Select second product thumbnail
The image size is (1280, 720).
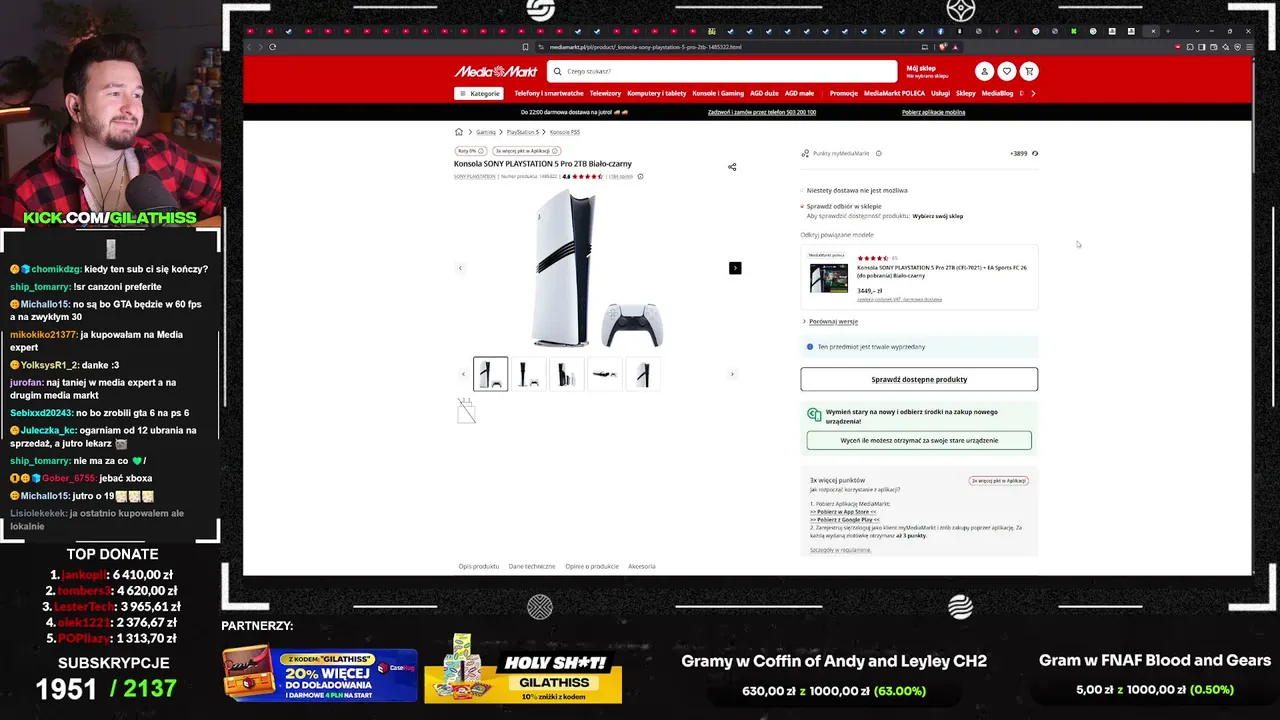[528, 374]
